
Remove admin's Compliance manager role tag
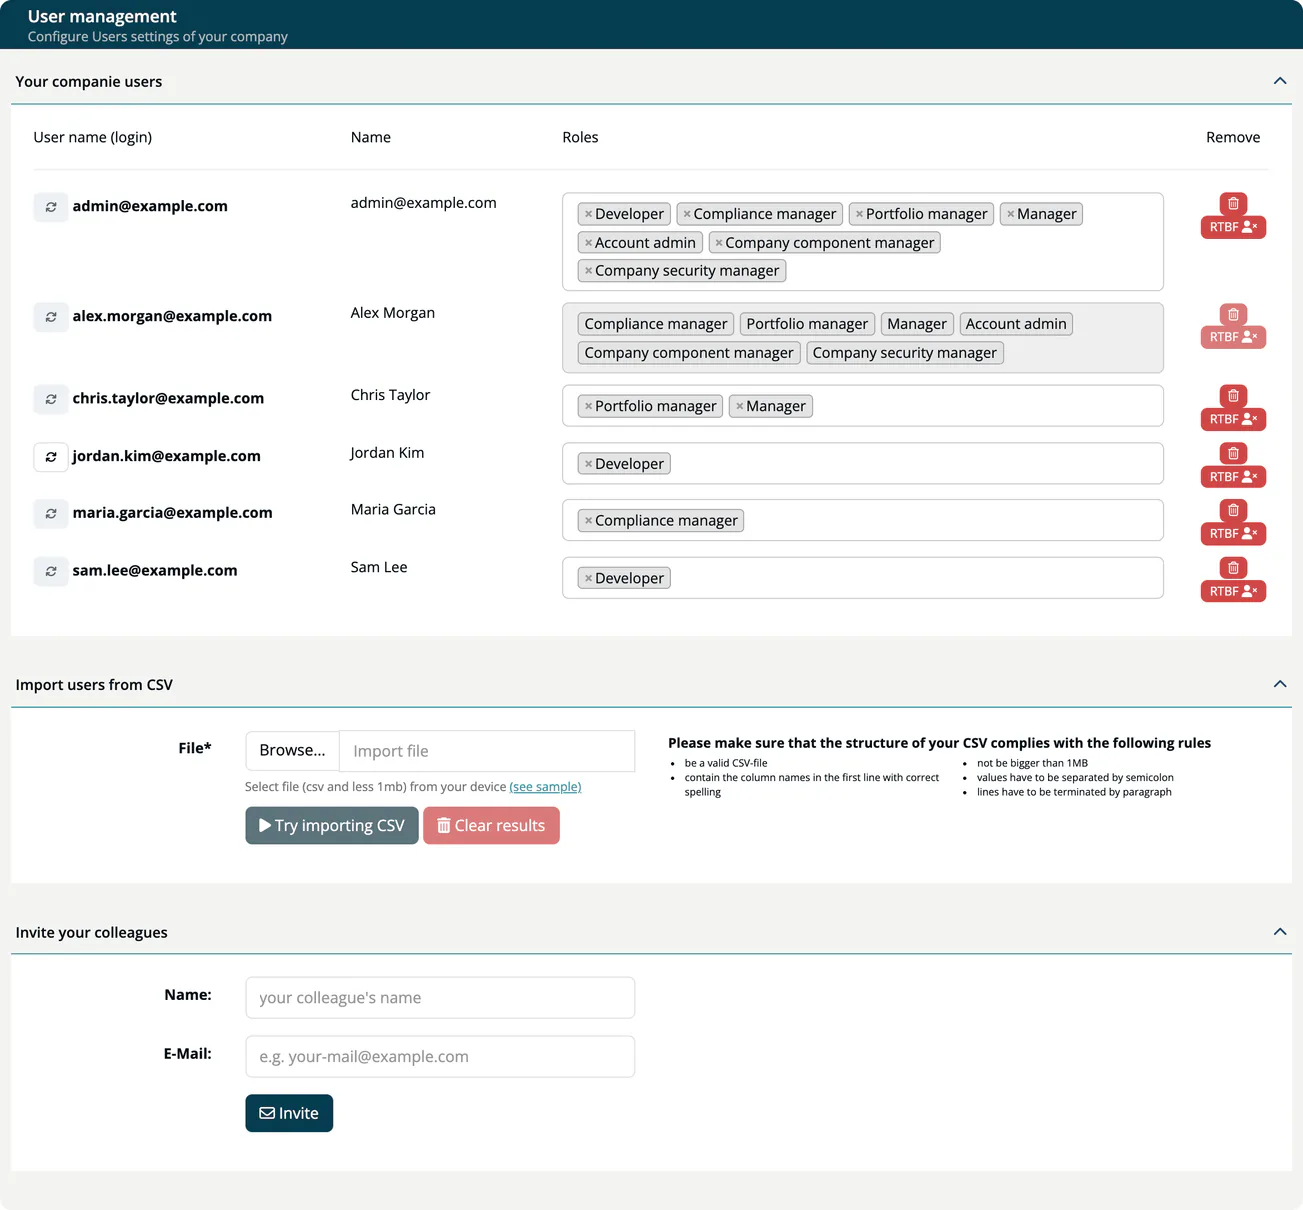tap(687, 214)
